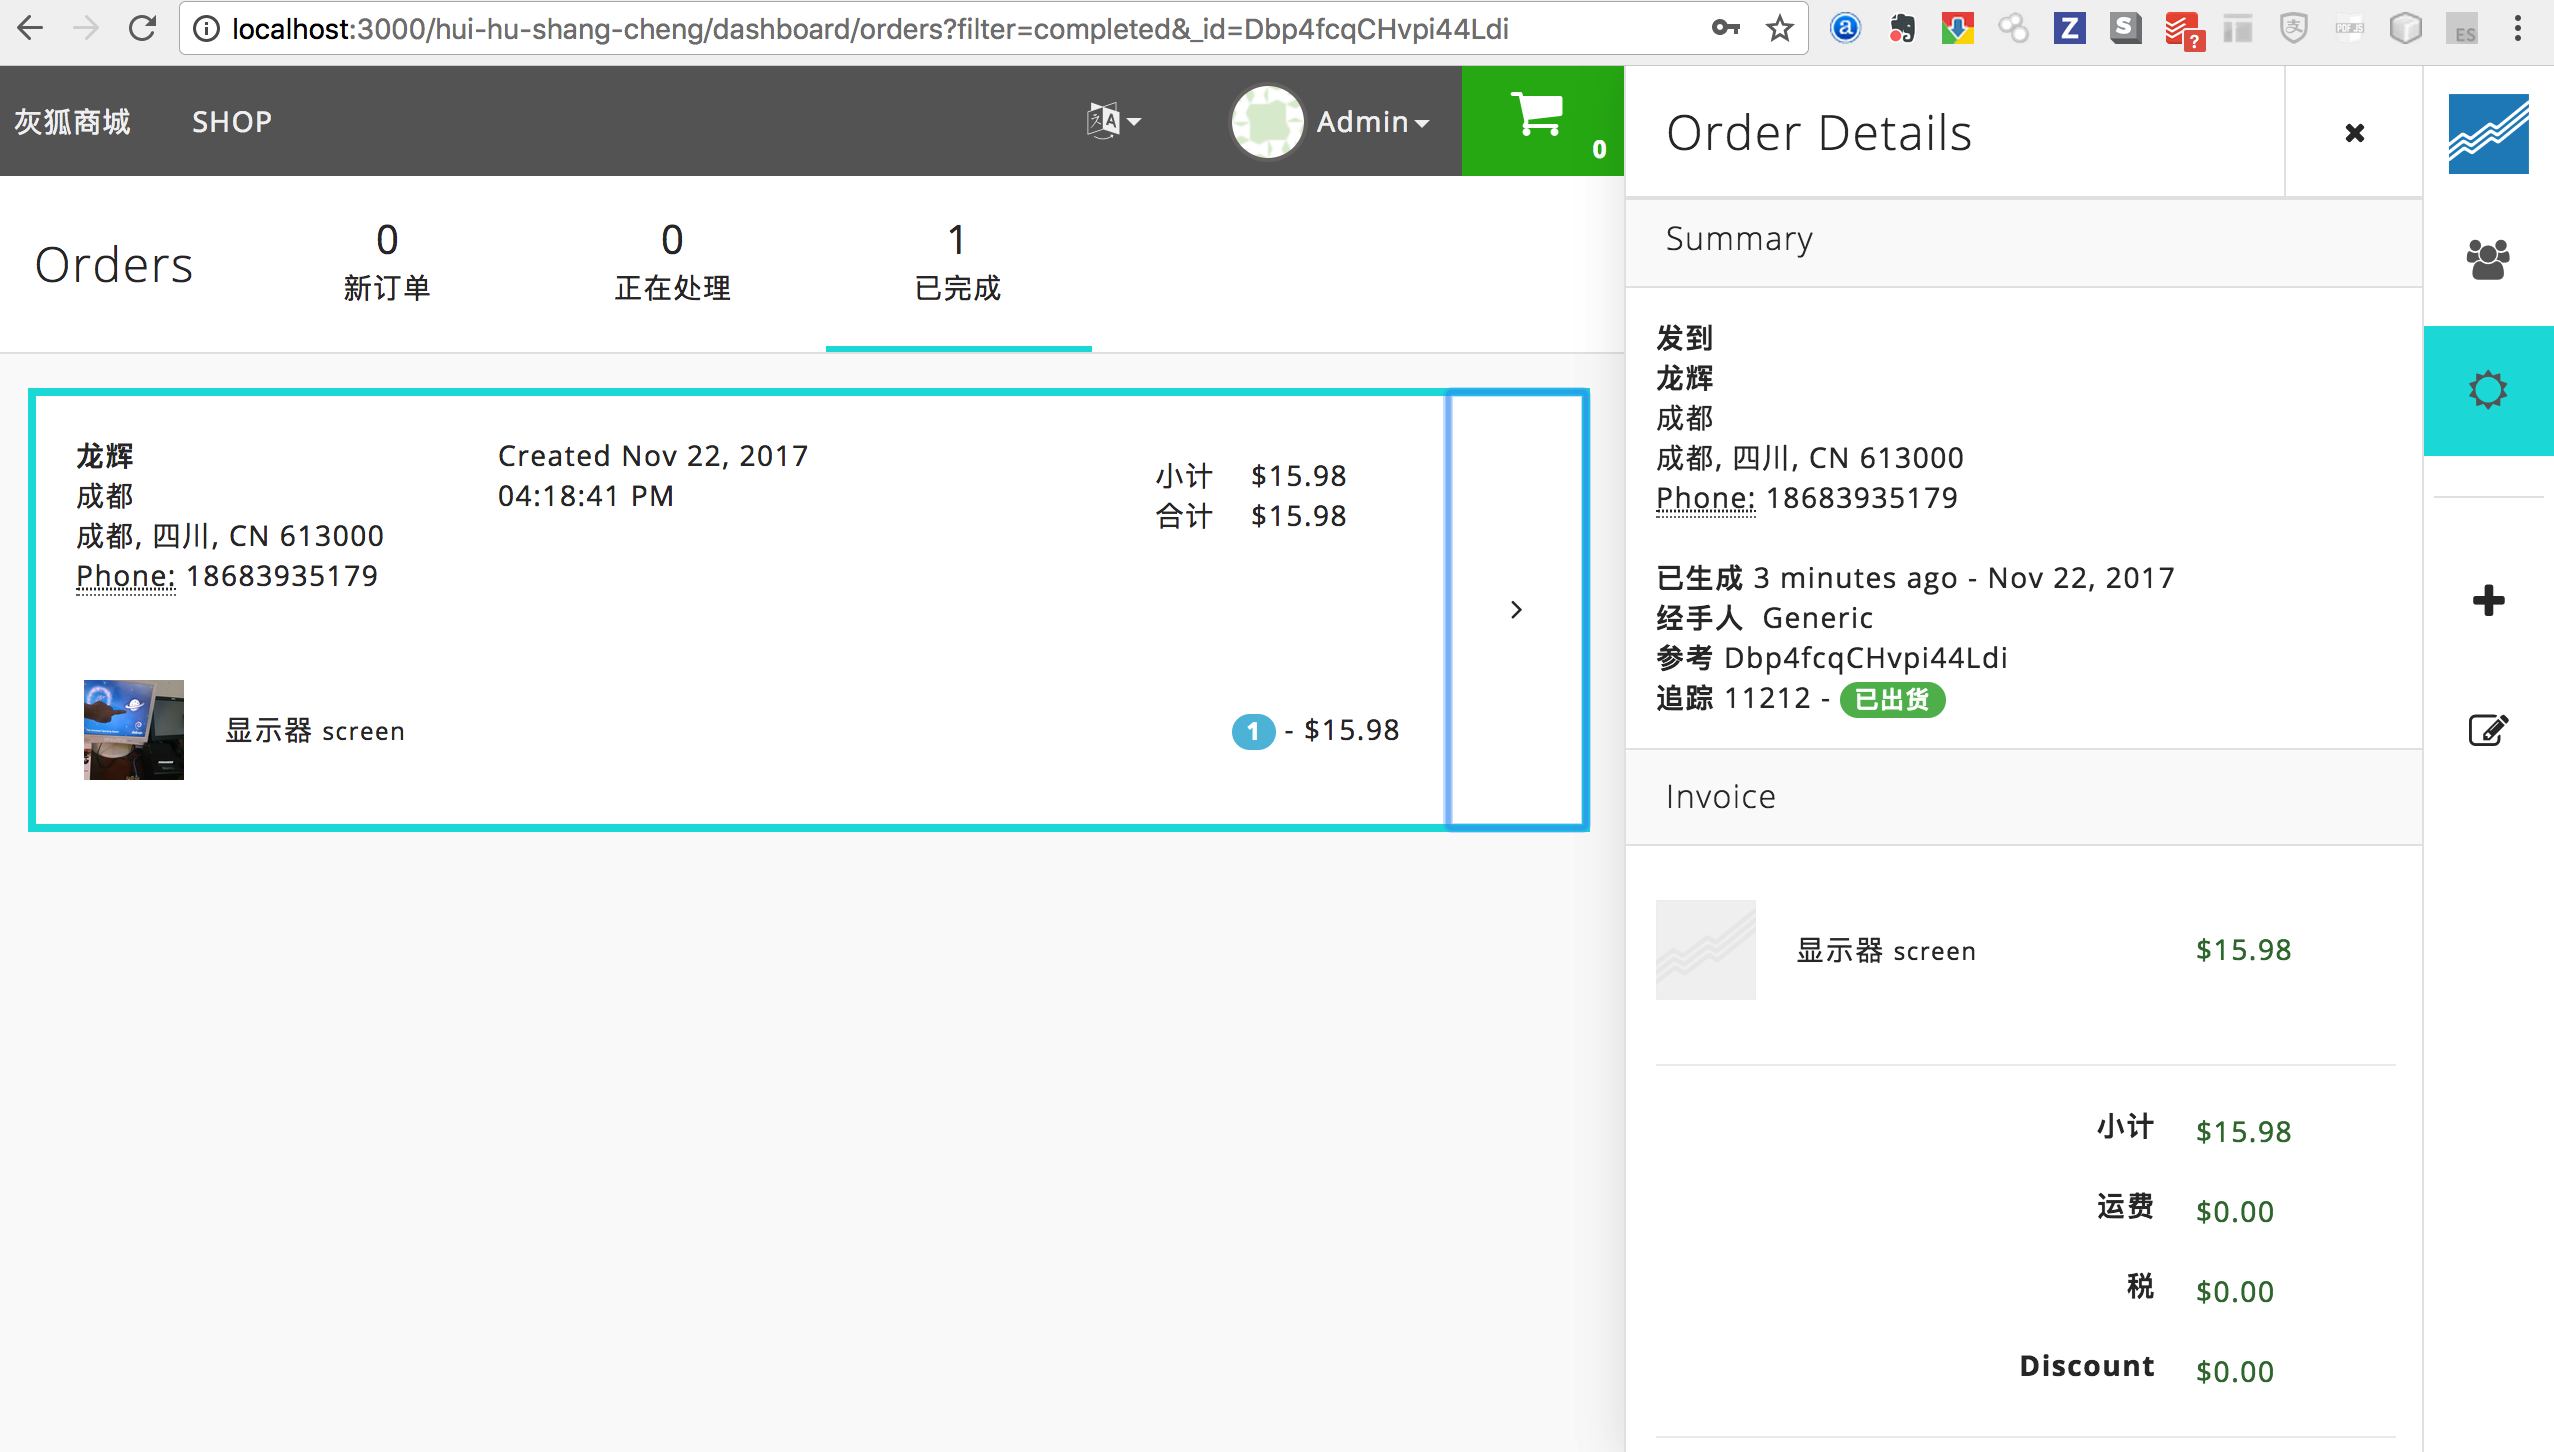Close the Order Details panel
Screen dimensions: 2554x1452
pos(2354,133)
